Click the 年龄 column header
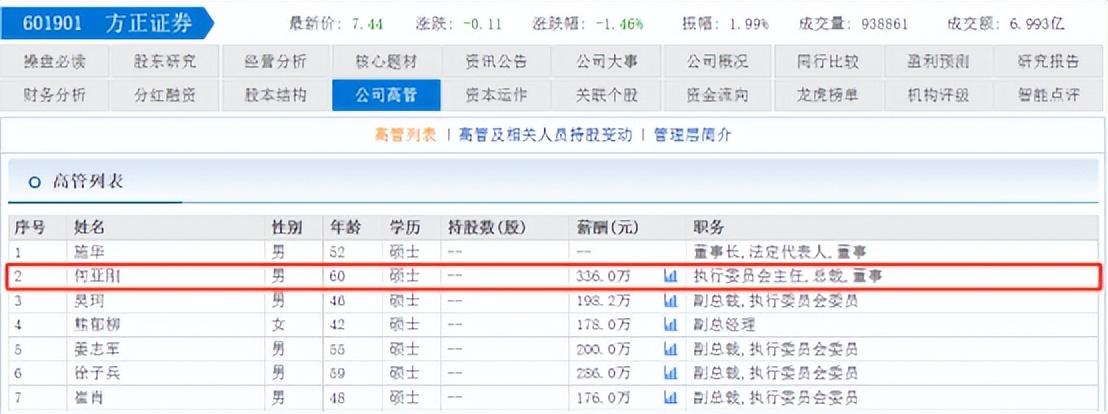 click(345, 227)
